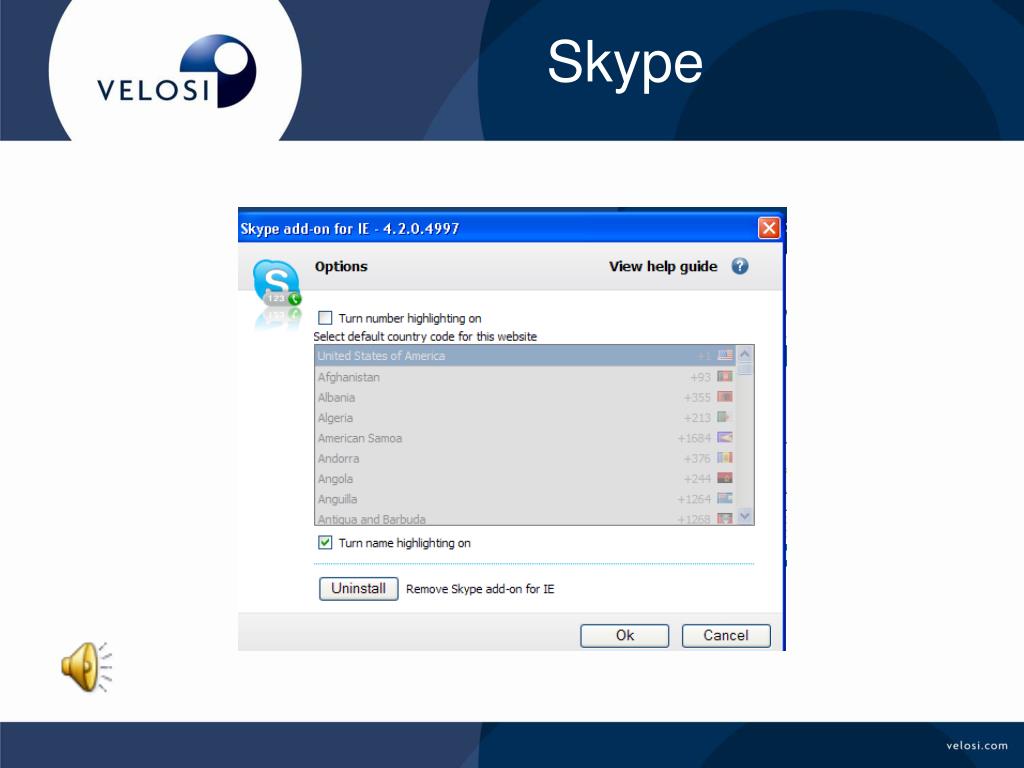The height and width of the screenshot is (768, 1024).
Task: Select Anguilla in the country list
Action: tap(526, 498)
